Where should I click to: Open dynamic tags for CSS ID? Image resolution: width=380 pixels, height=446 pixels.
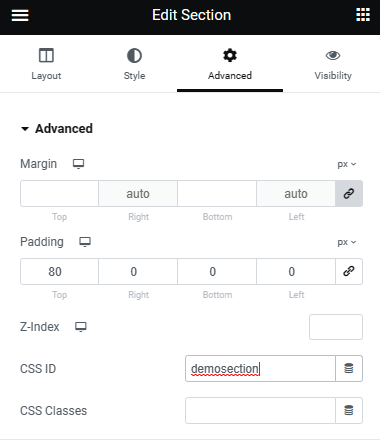(x=349, y=368)
